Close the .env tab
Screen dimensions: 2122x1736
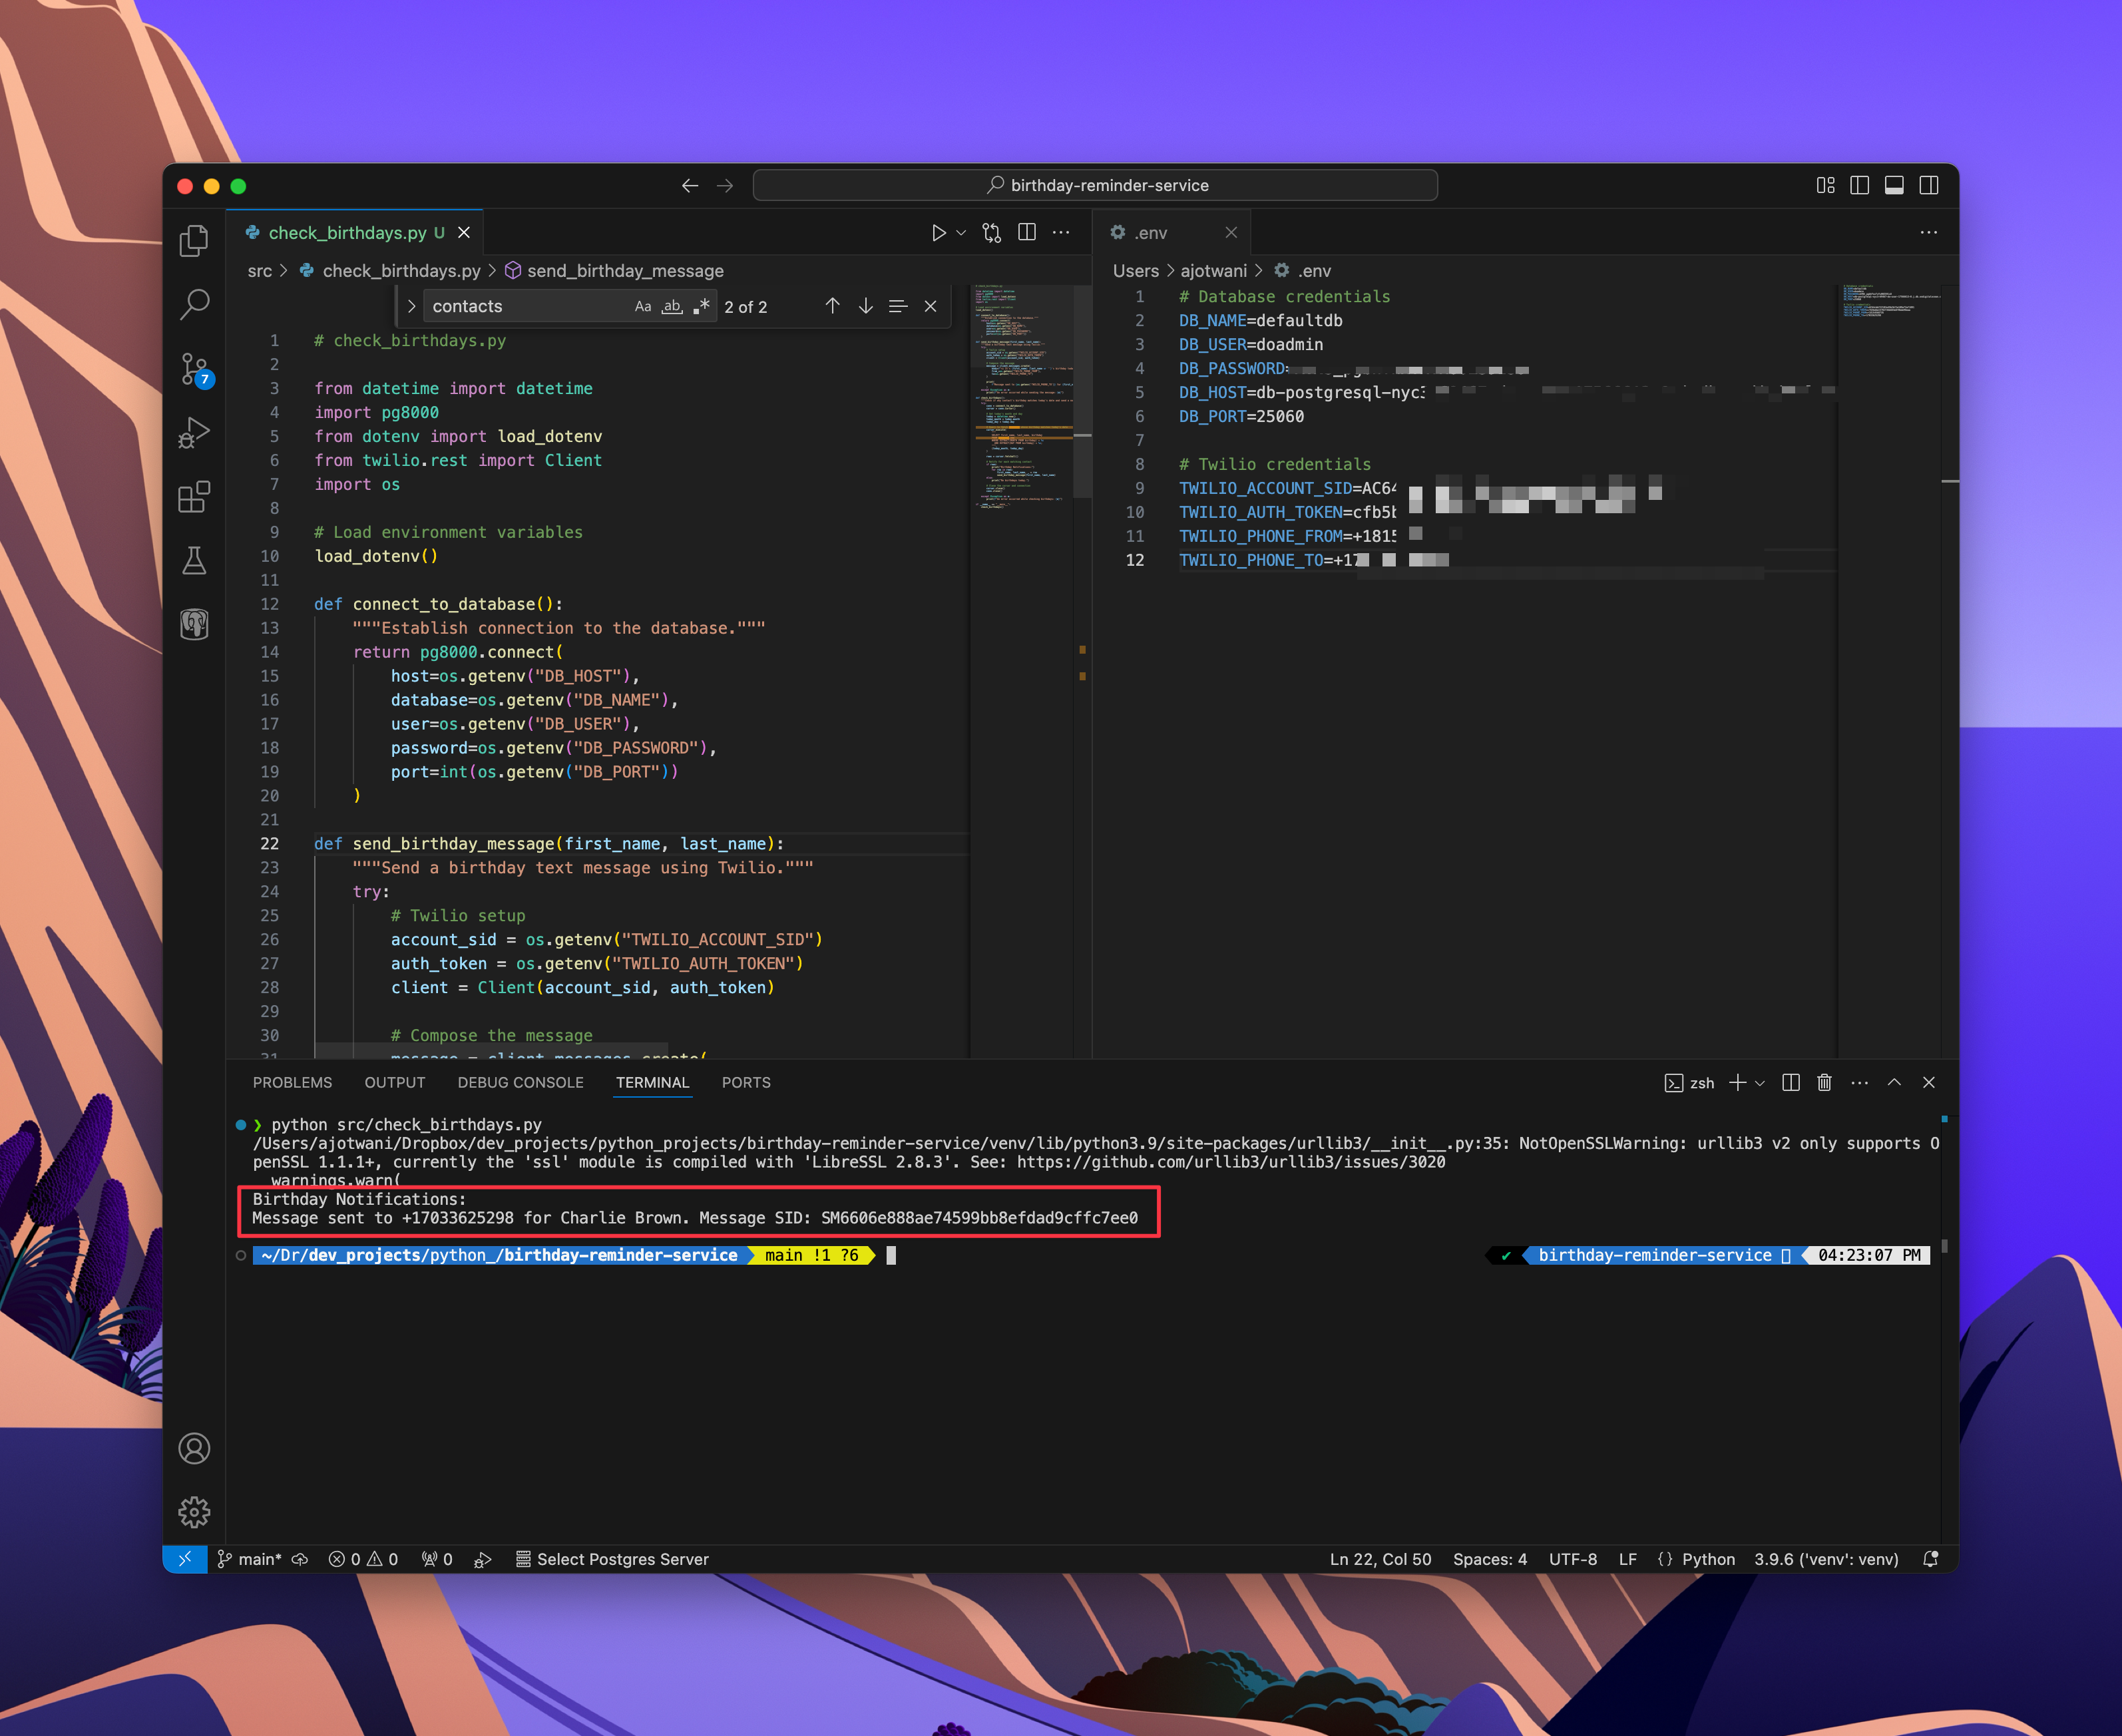click(x=1231, y=233)
